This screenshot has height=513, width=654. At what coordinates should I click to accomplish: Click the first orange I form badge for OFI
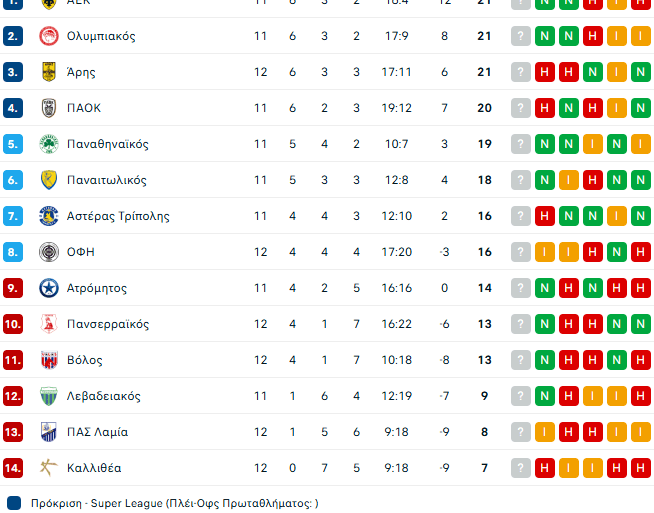[545, 252]
